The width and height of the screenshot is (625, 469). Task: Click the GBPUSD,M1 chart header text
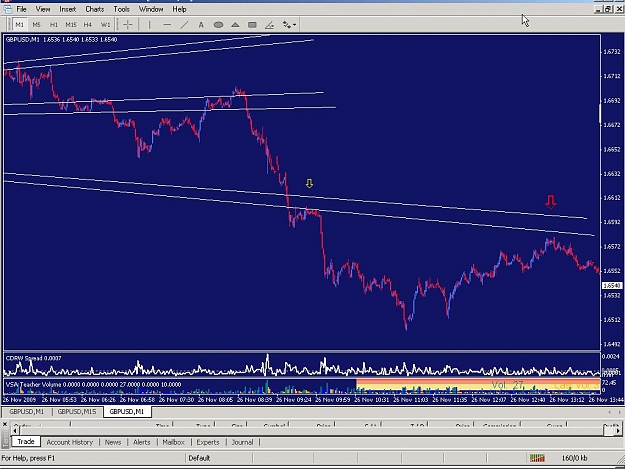[62, 39]
